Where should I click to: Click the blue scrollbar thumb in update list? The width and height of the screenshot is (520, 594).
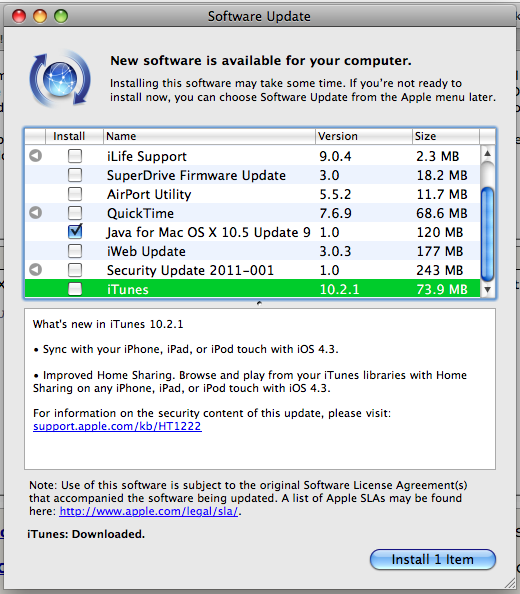487,234
